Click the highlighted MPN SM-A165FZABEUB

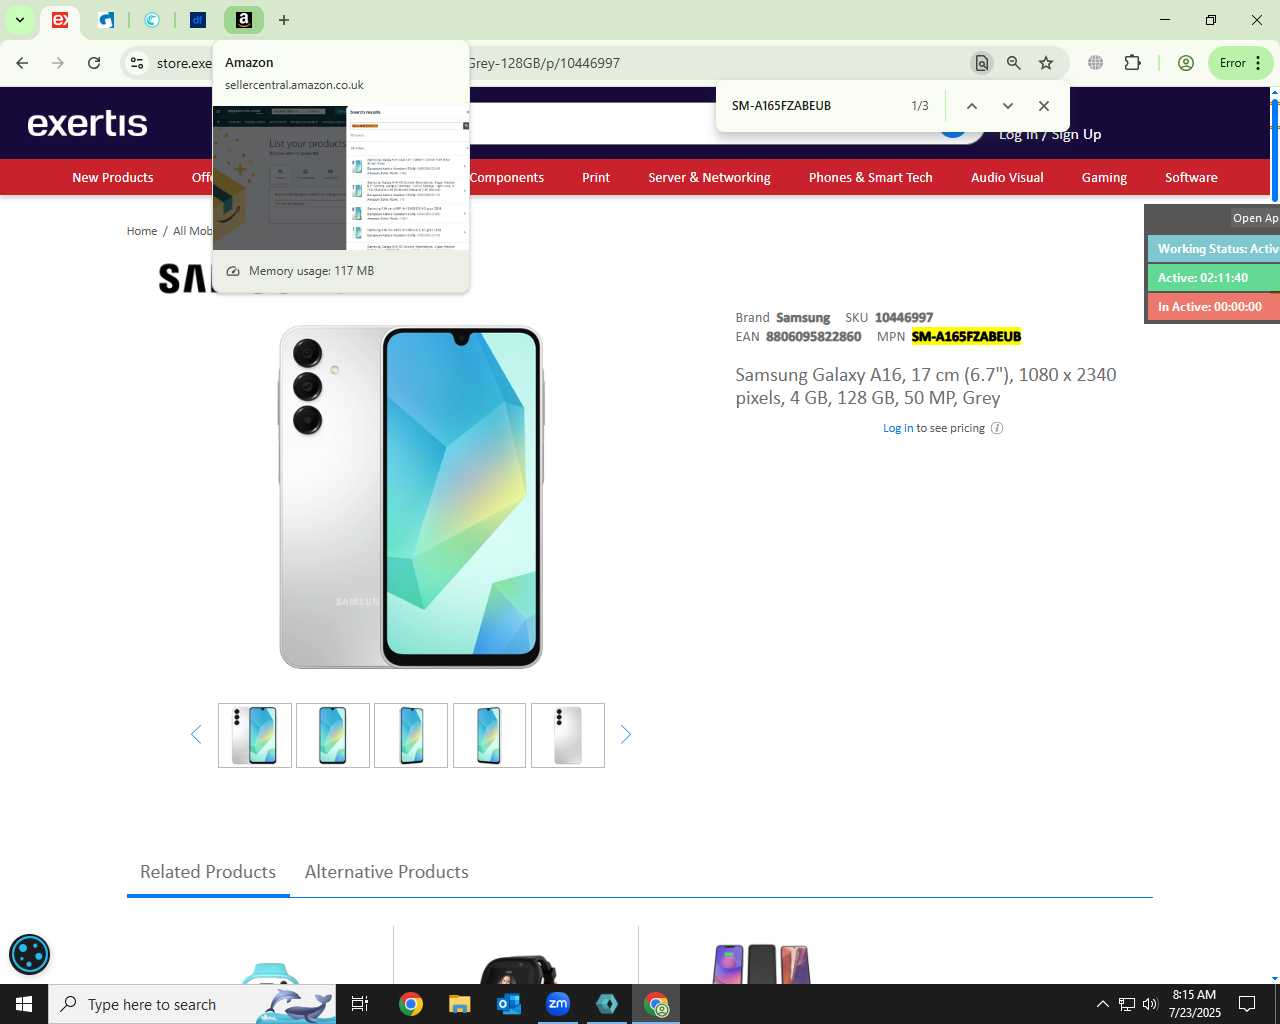point(966,337)
